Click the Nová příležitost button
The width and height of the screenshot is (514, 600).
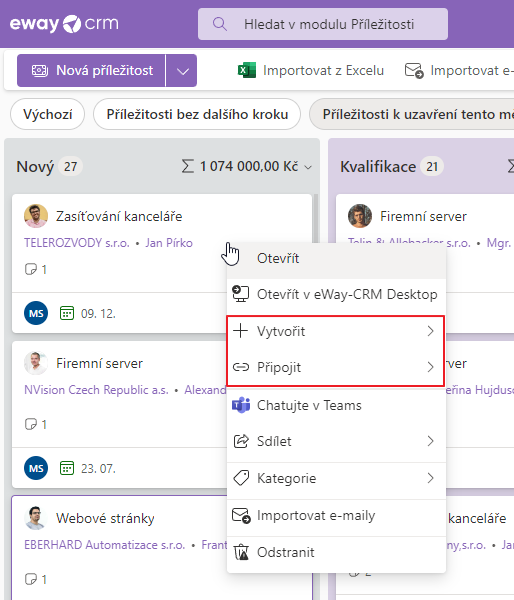[91, 70]
